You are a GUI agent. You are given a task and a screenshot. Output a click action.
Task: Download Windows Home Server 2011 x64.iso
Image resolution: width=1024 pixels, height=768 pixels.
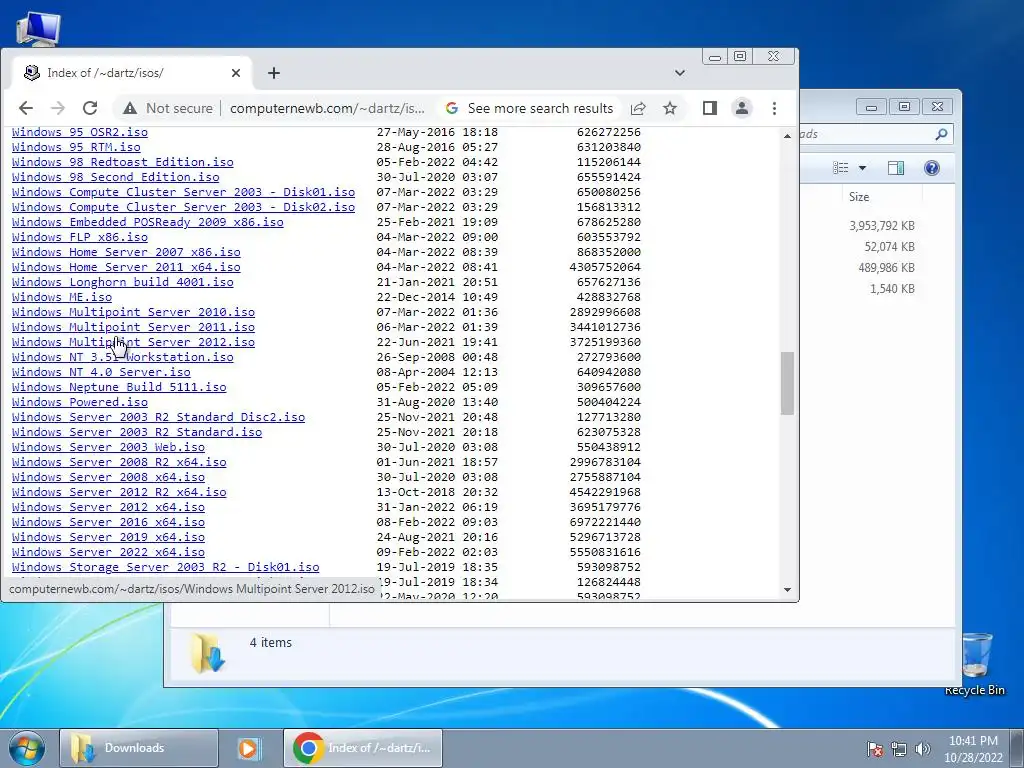(x=126, y=267)
